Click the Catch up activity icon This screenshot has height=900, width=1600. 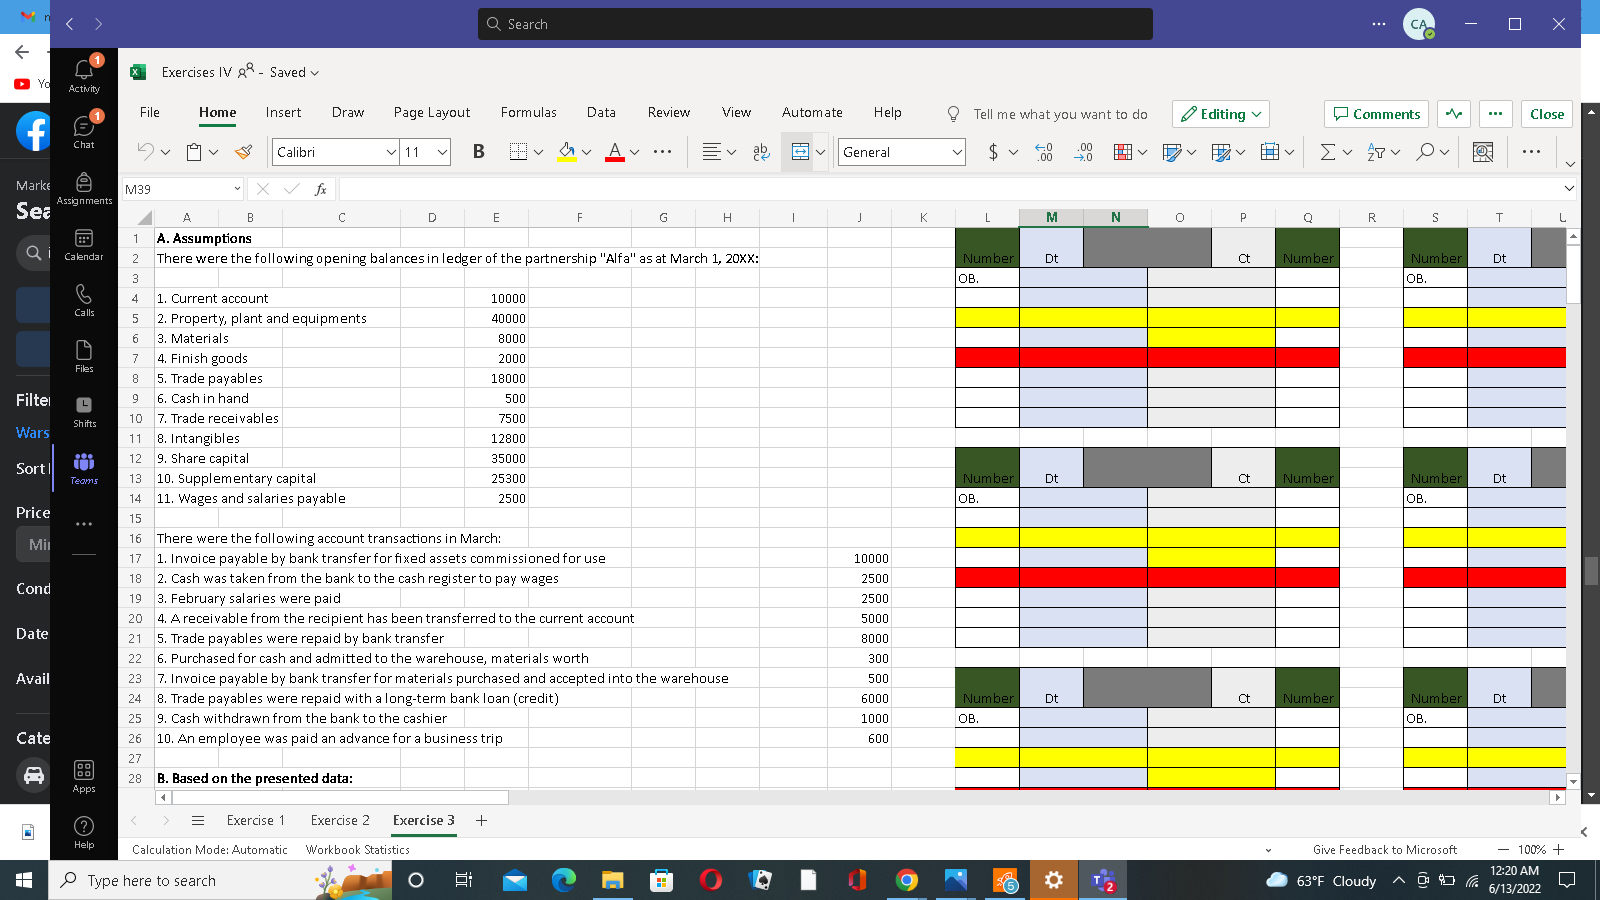(x=1454, y=114)
